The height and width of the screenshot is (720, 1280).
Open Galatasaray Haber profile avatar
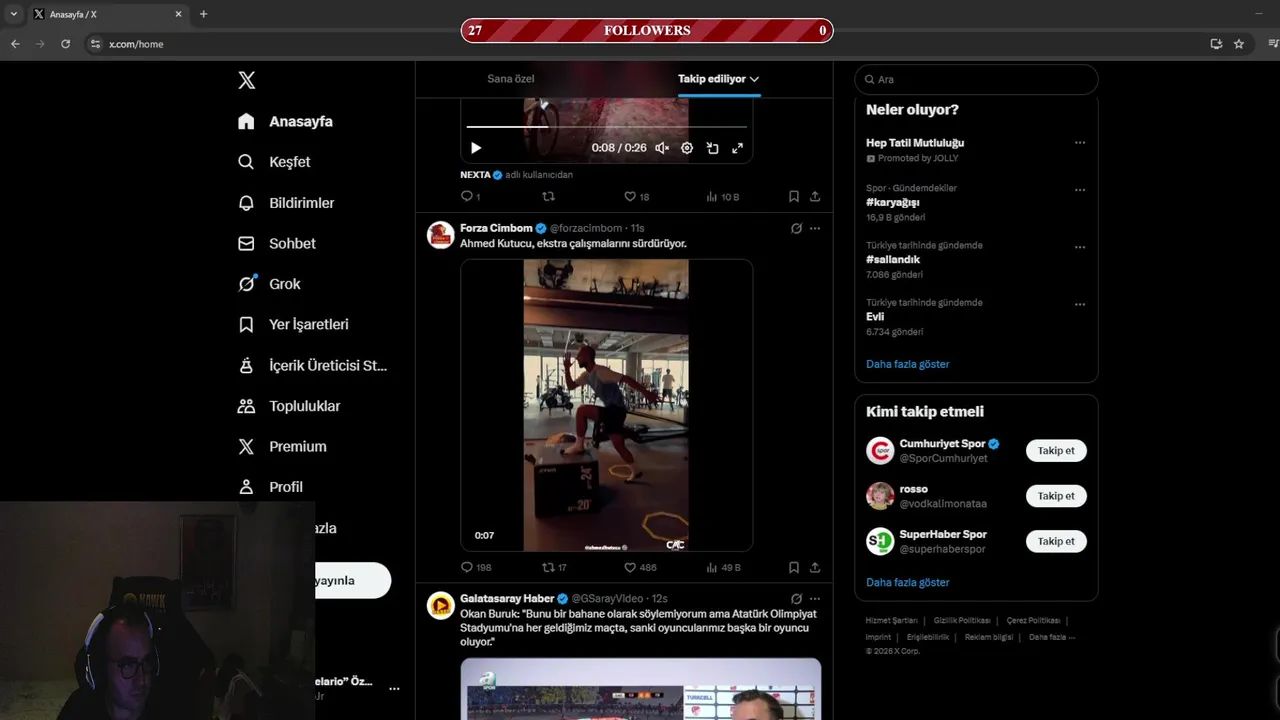[441, 605]
